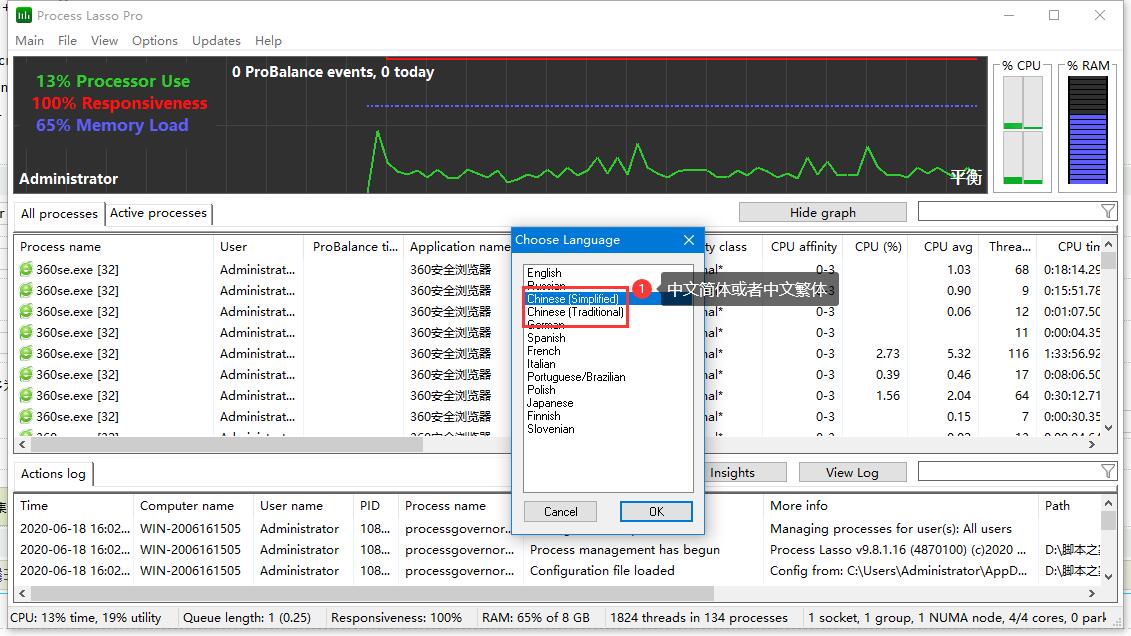Click the View Log button

click(852, 472)
